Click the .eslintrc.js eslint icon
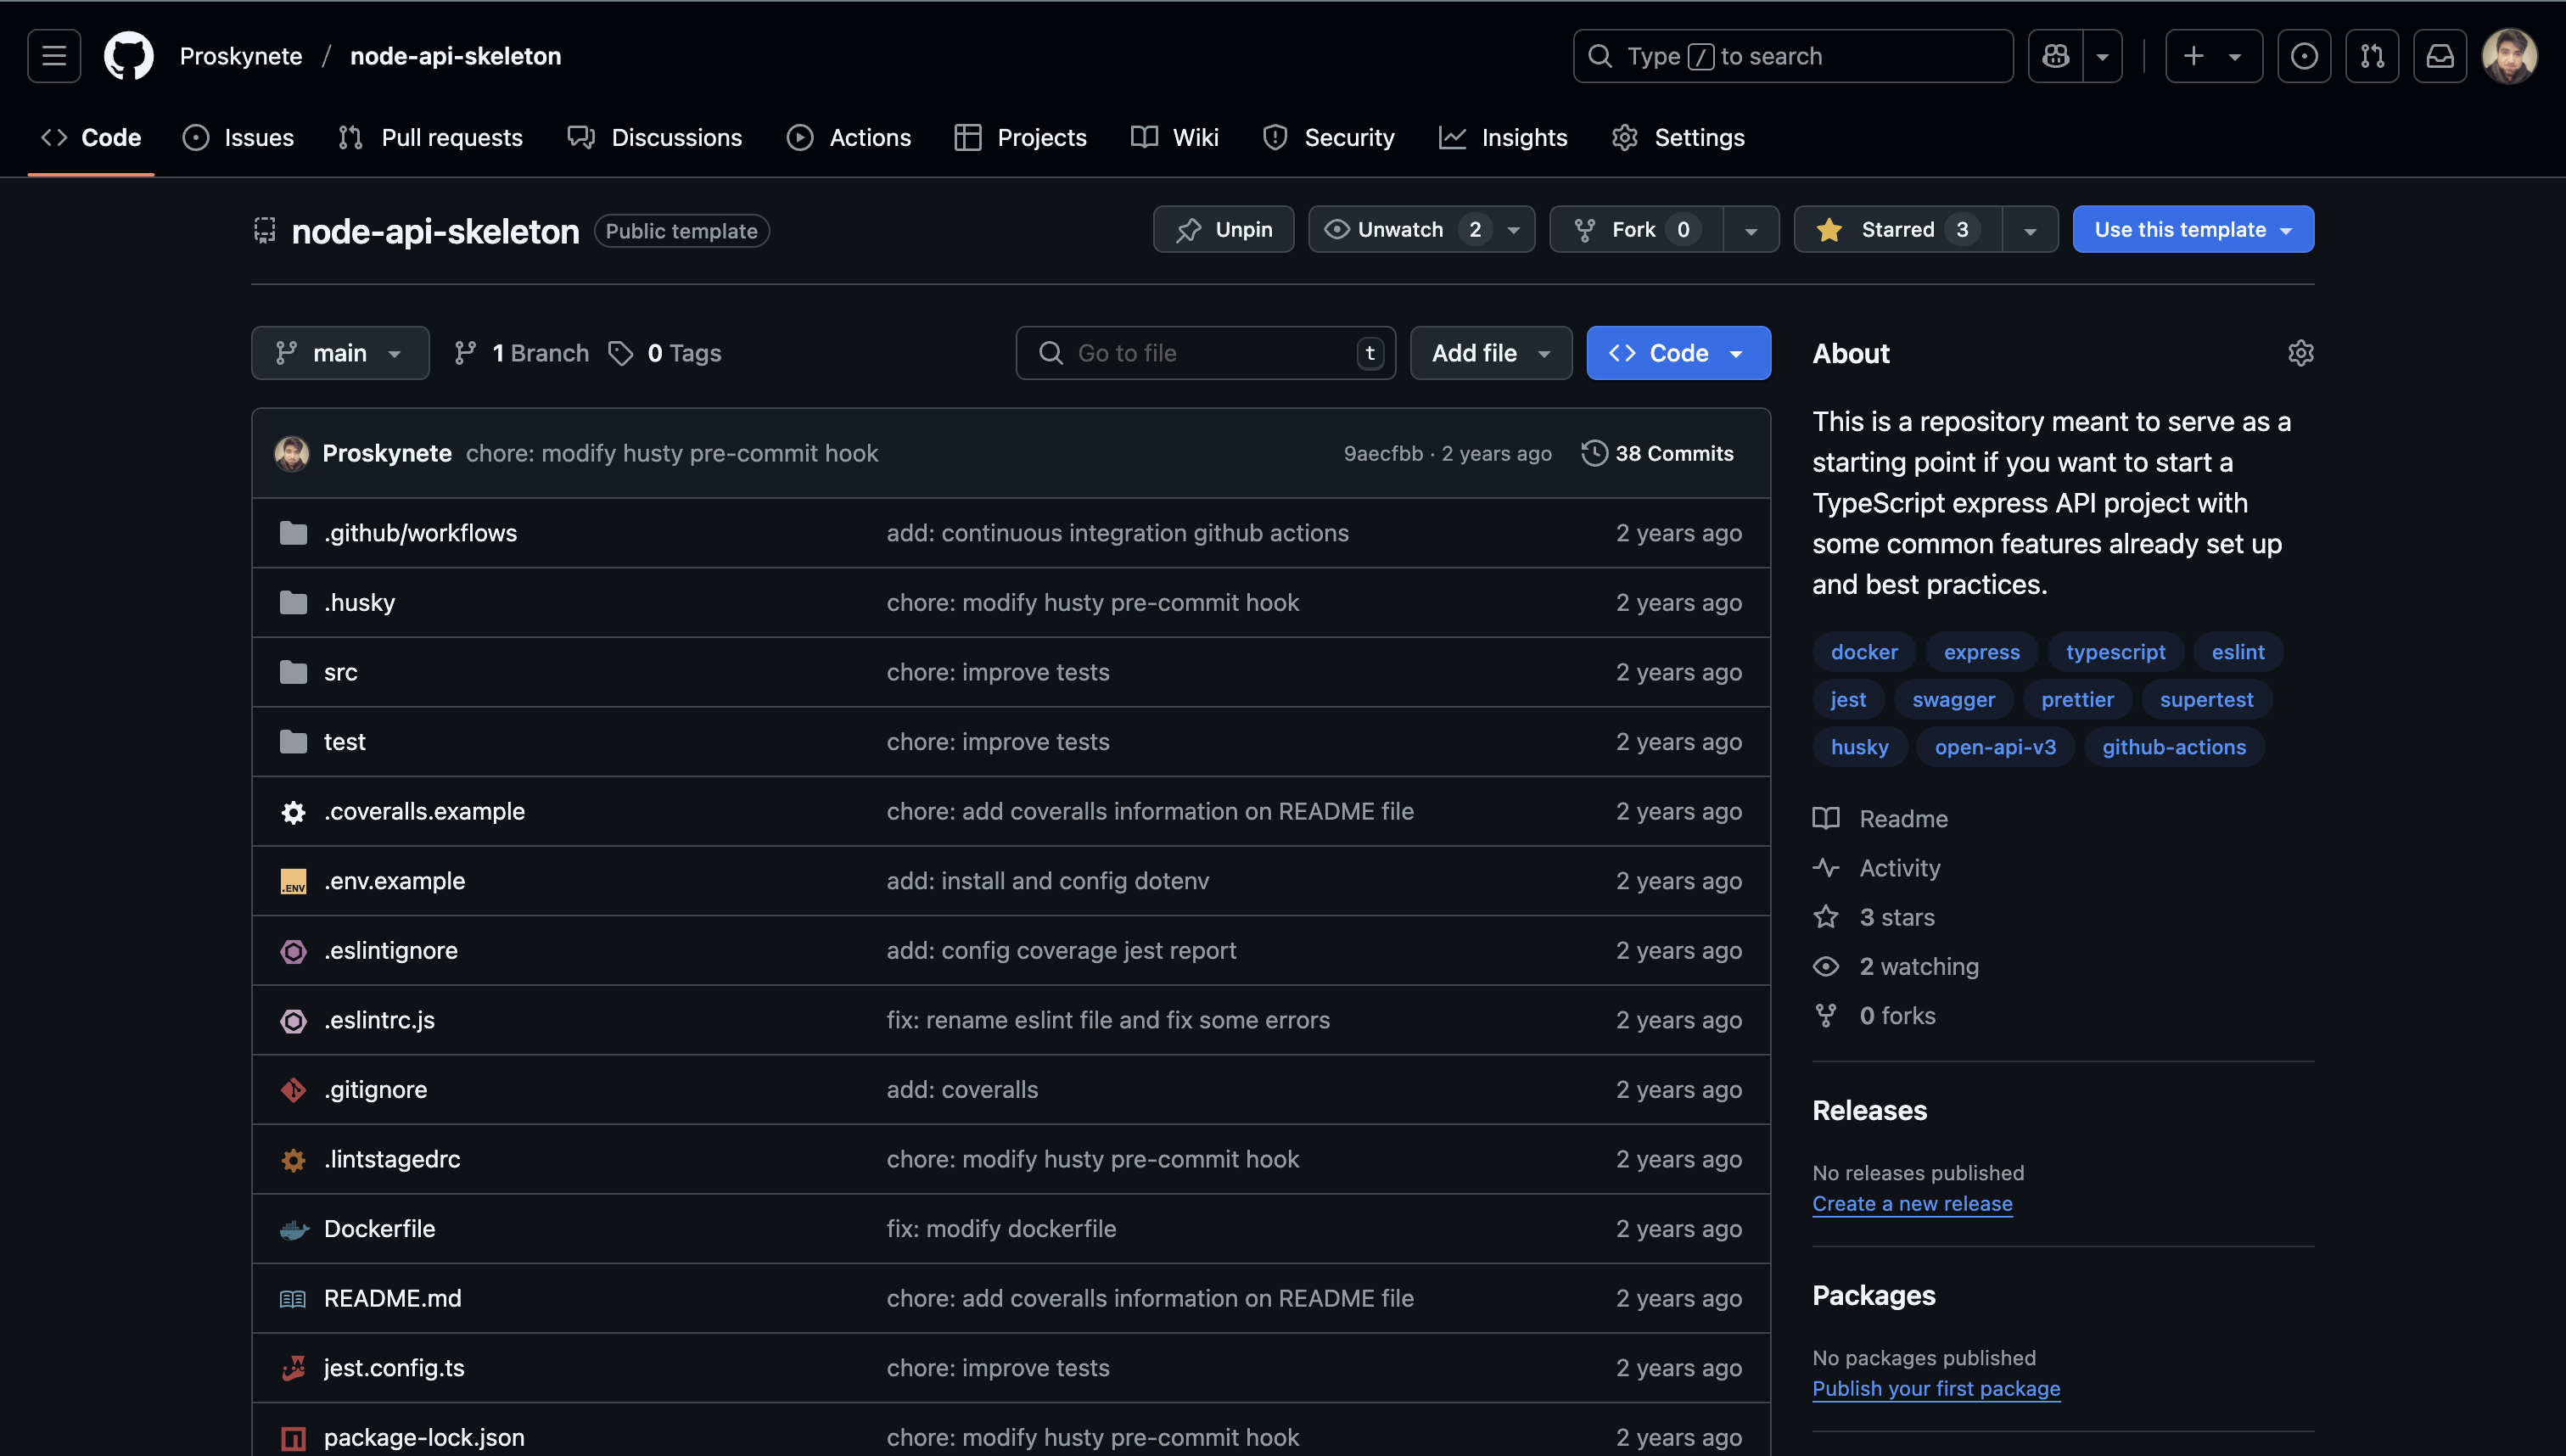This screenshot has height=1456, width=2566. click(x=293, y=1020)
